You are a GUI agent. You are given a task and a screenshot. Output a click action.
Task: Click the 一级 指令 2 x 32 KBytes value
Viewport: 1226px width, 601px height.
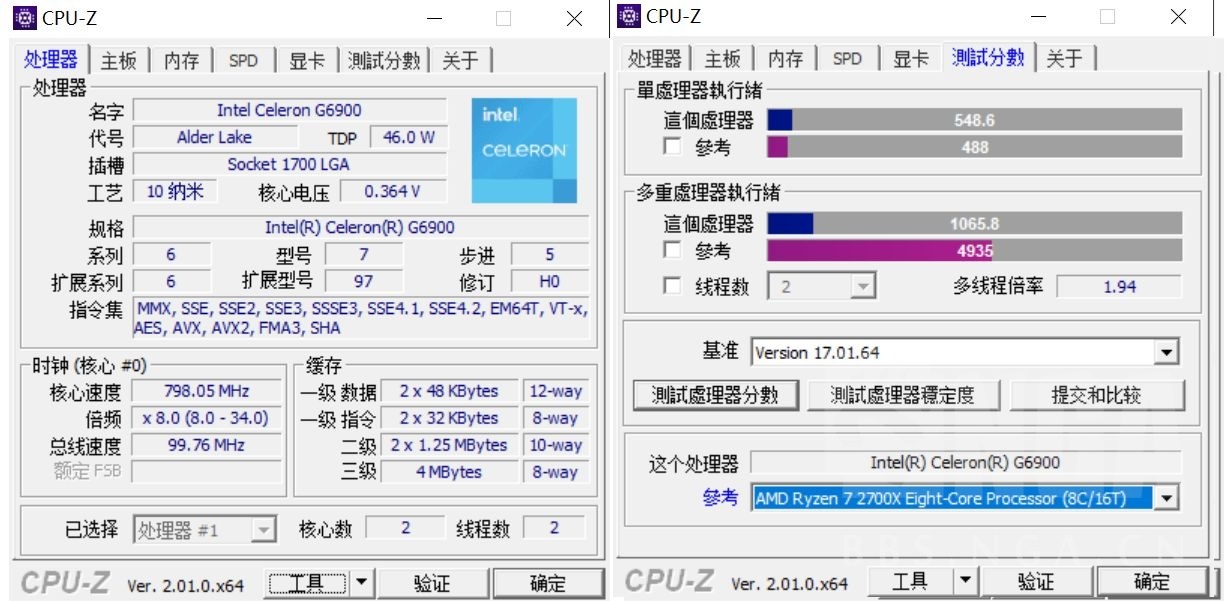point(448,418)
